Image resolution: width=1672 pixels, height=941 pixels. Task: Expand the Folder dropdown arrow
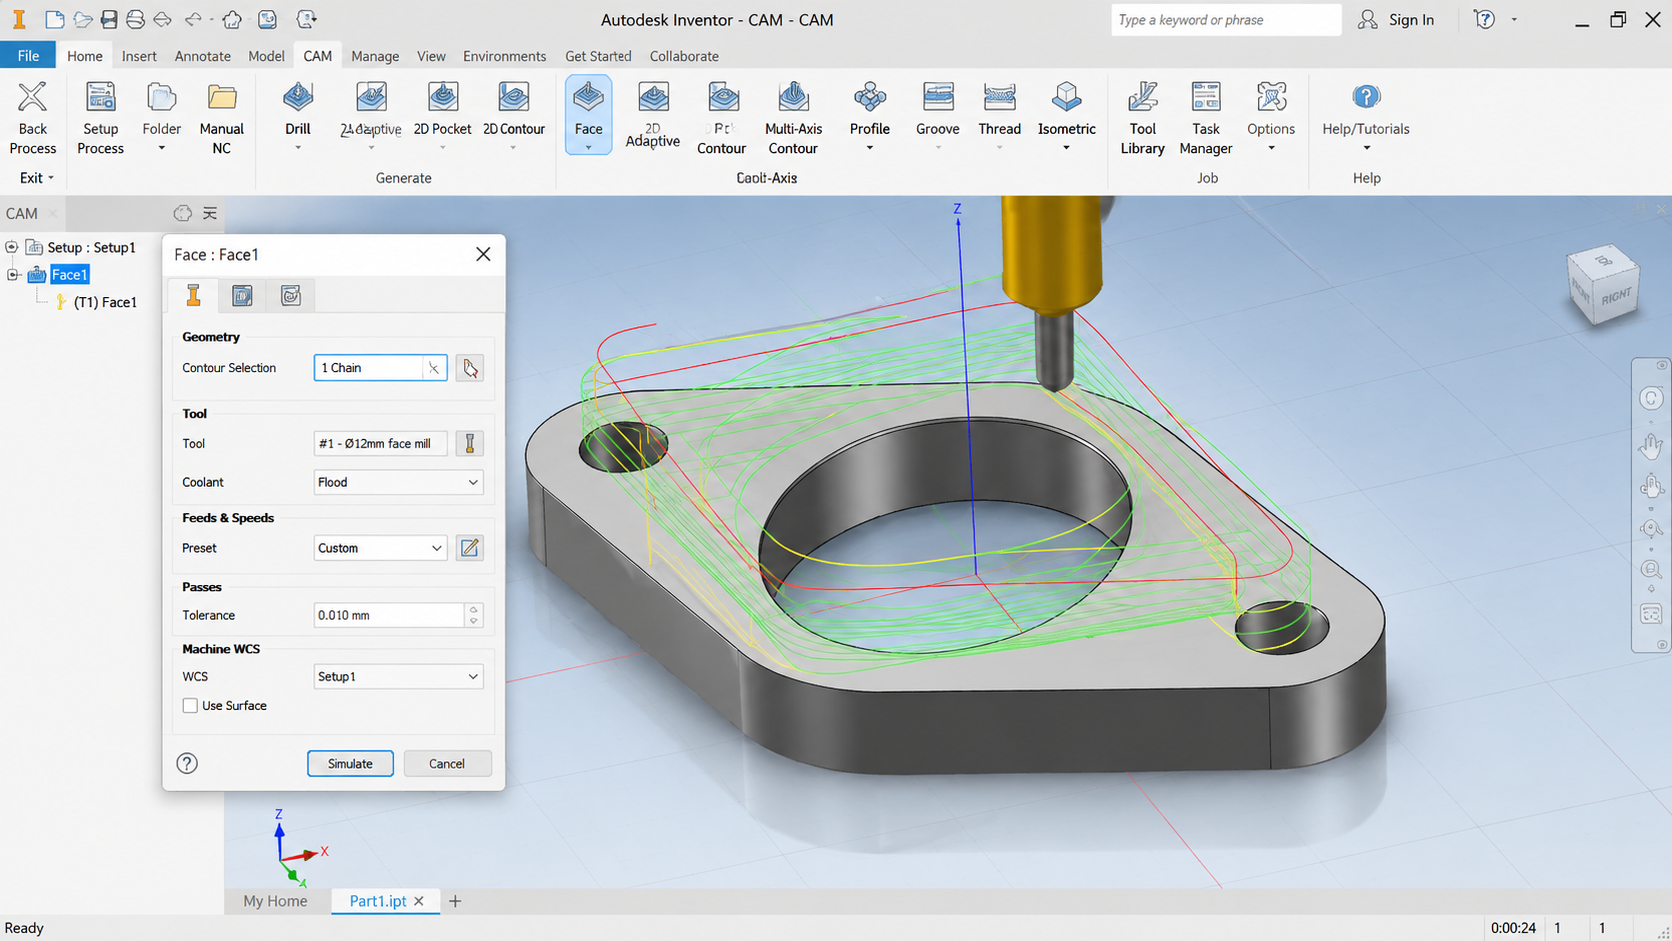pos(161,148)
